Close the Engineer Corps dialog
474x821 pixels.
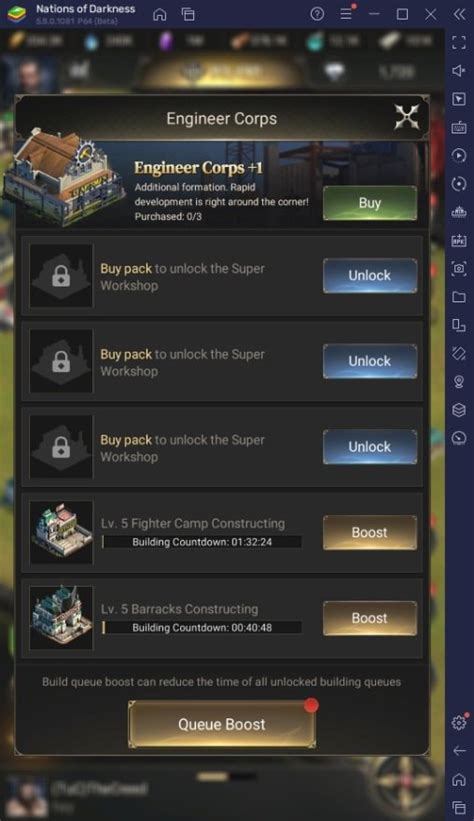pos(406,117)
